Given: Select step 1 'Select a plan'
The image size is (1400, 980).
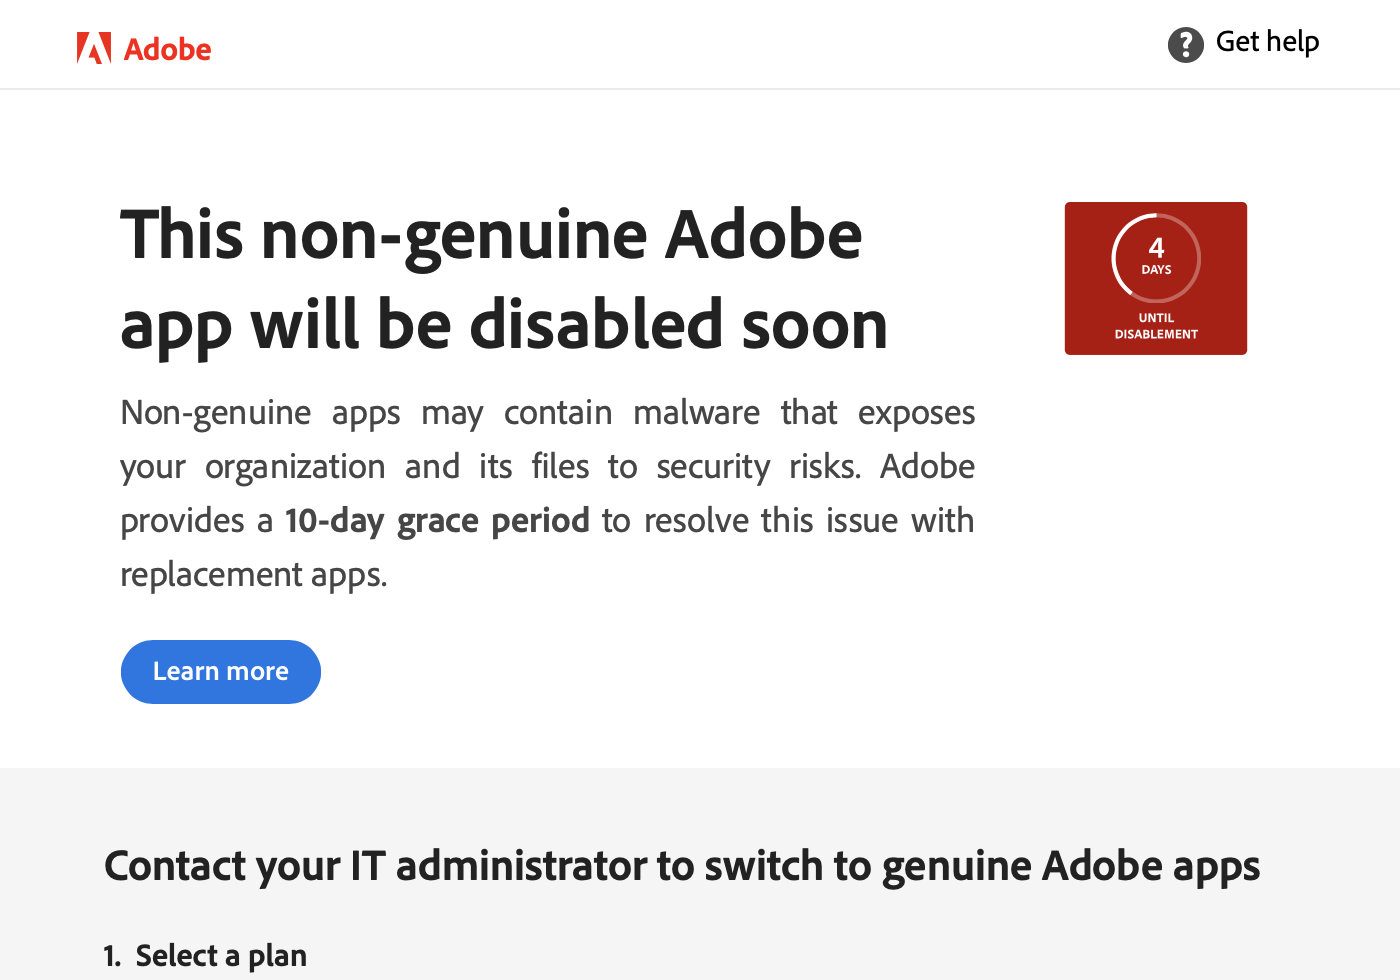Looking at the screenshot, I should point(205,955).
